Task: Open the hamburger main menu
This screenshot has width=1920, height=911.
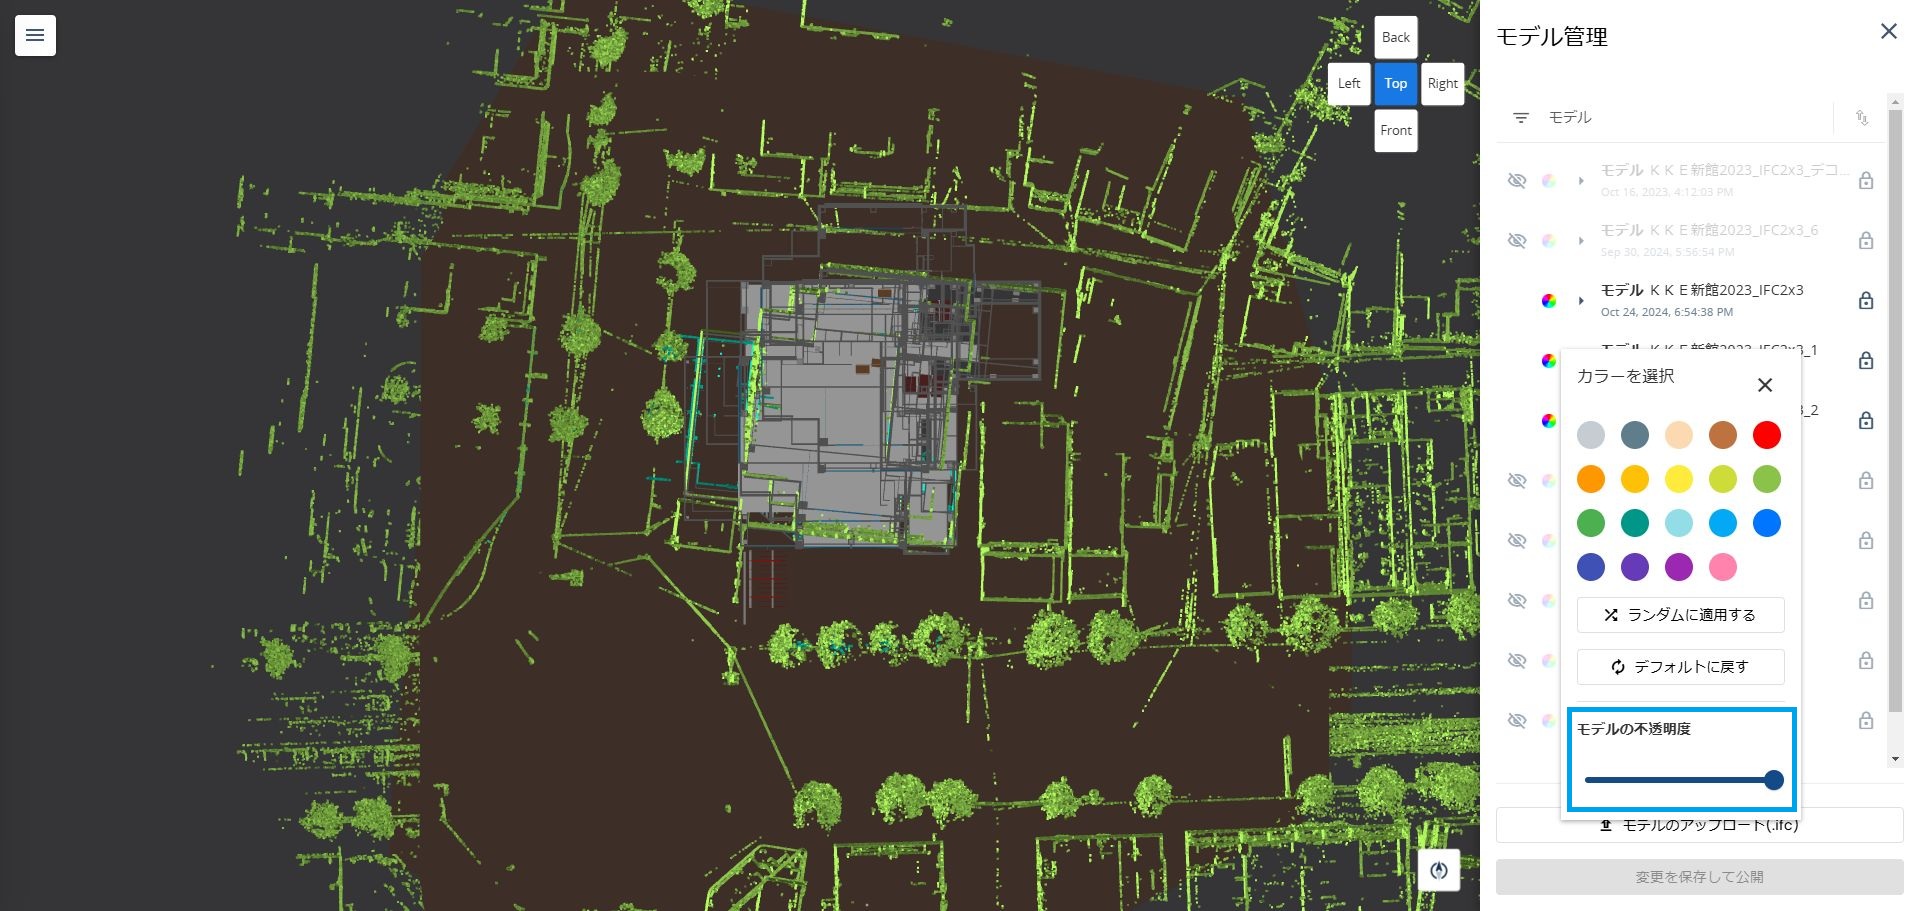Action: (35, 36)
